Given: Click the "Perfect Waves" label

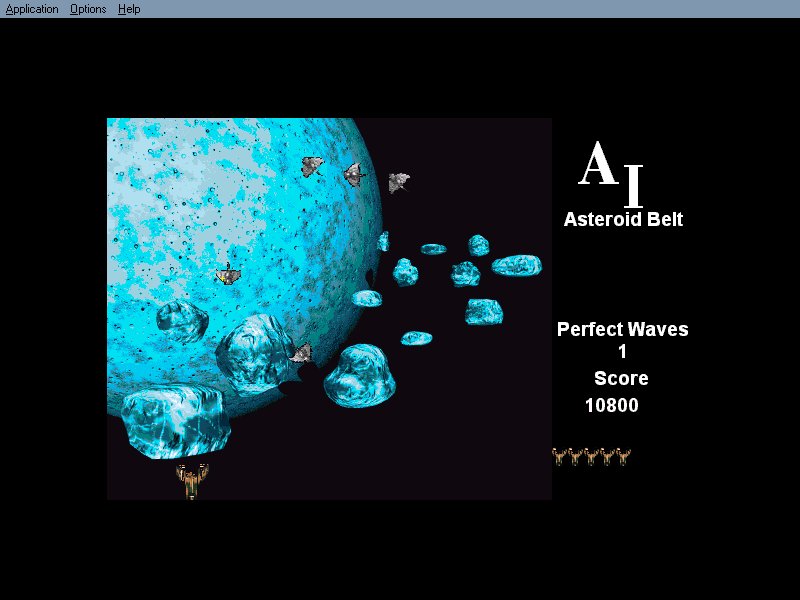Looking at the screenshot, I should click(622, 329).
